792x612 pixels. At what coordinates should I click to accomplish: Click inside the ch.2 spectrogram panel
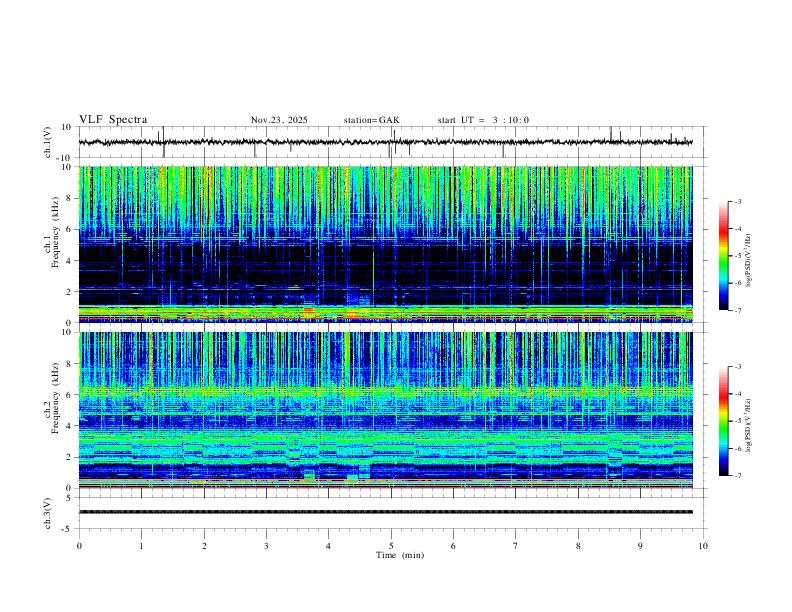click(x=385, y=410)
